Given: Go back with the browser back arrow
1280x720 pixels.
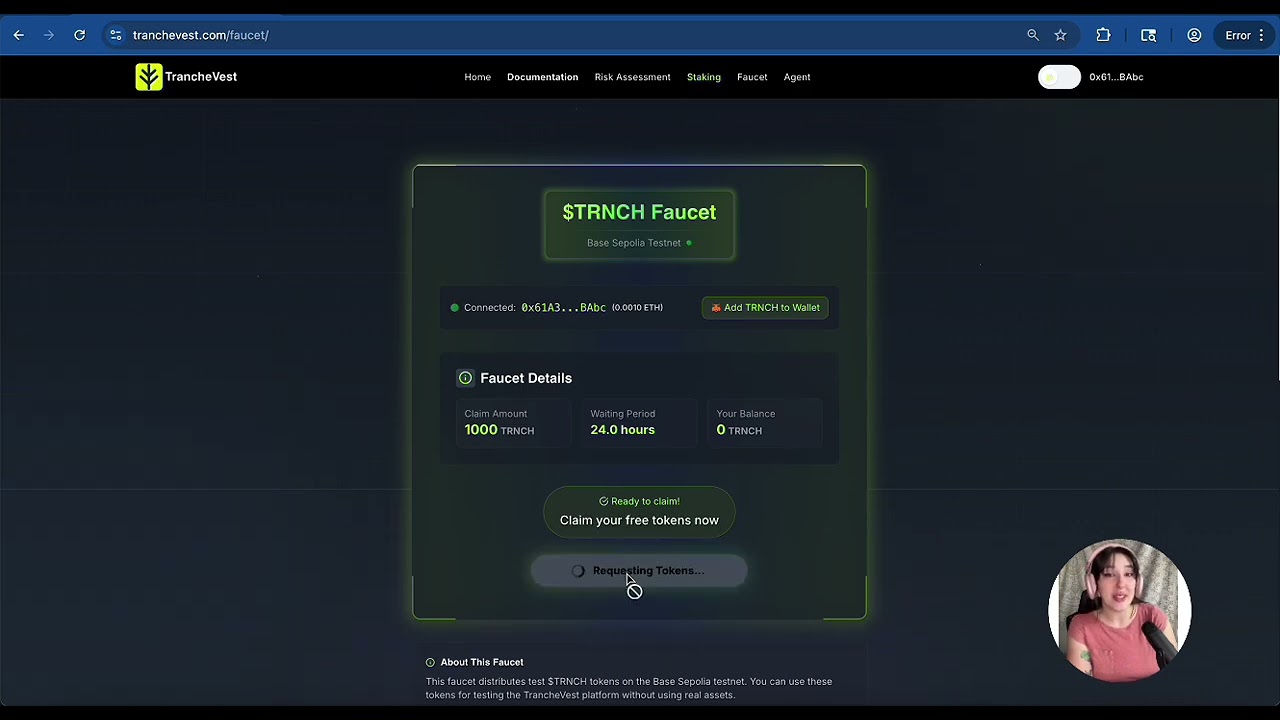Looking at the screenshot, I should (x=18, y=35).
